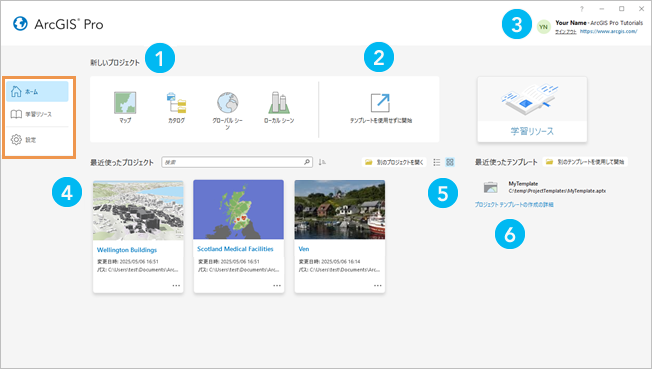Open the Wellington Buildings project thumbnail

(x=138, y=211)
